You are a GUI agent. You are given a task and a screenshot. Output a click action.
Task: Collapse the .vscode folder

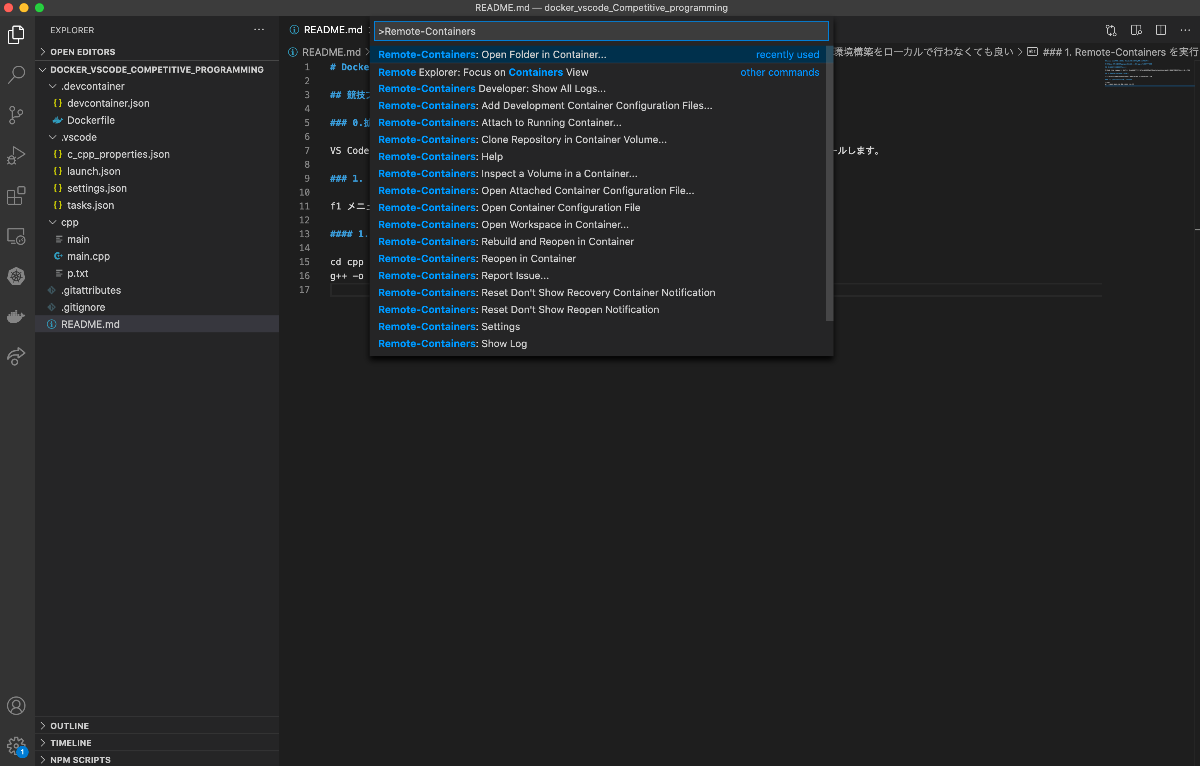click(x=157, y=137)
